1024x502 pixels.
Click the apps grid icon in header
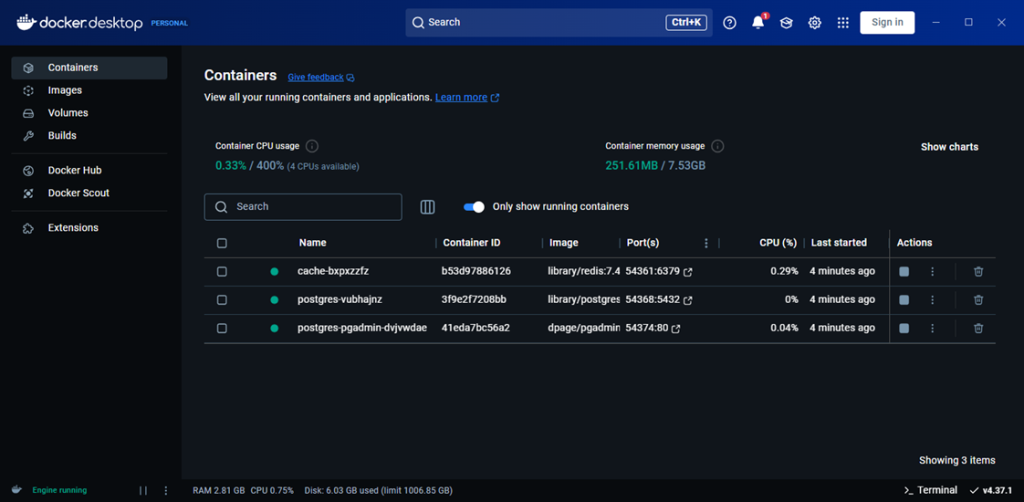[843, 22]
